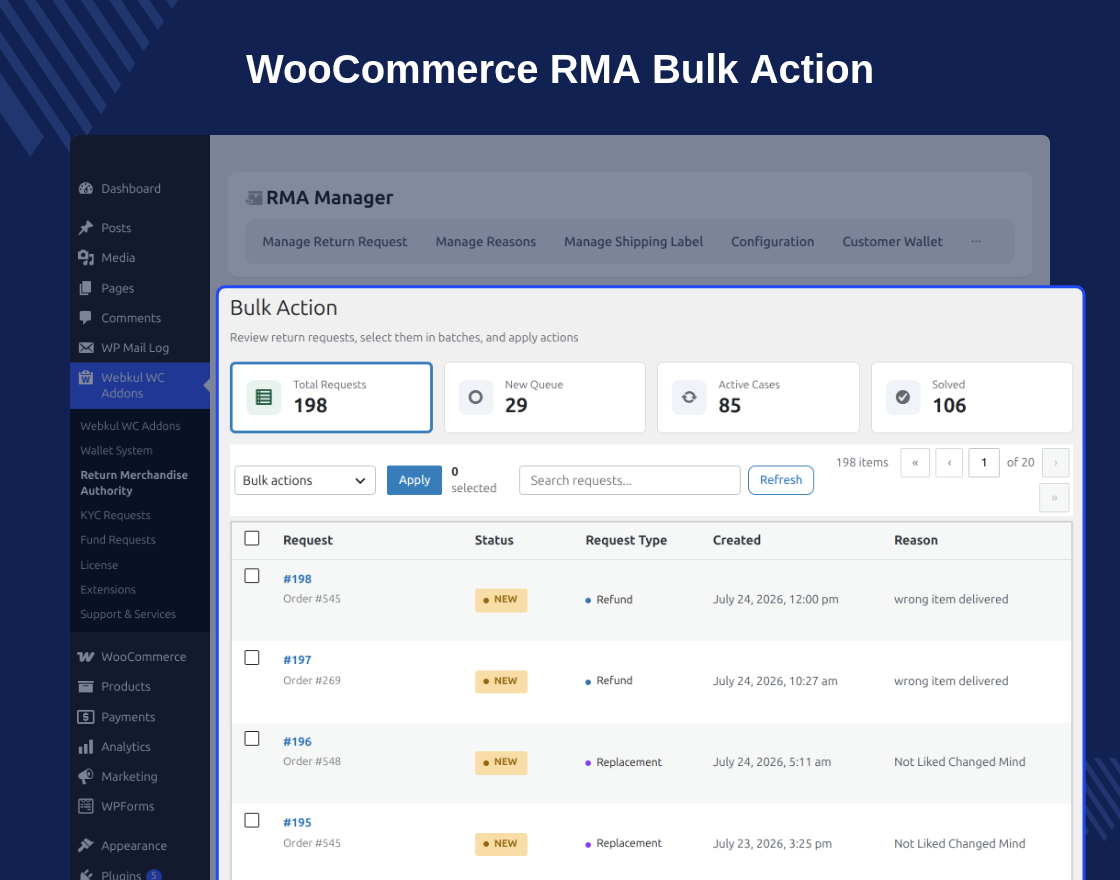The image size is (1120, 880).
Task: Click the Solved checkmark icon
Action: pos(903,397)
